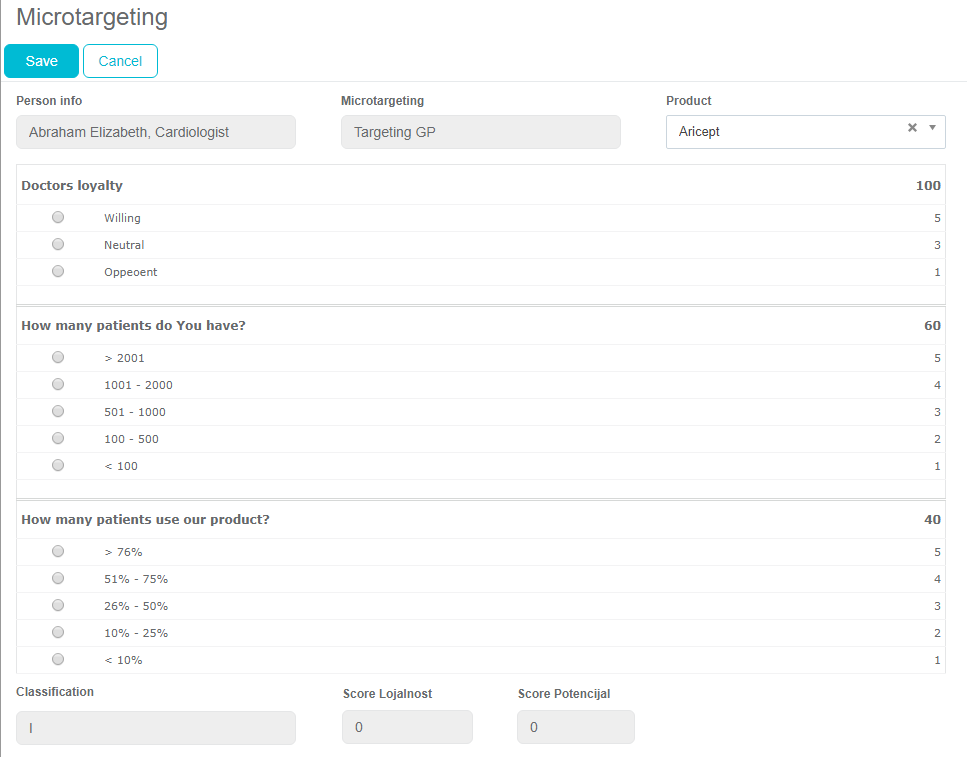Click the Save button
Viewport: 967px width, 757px height.
[x=41, y=61]
